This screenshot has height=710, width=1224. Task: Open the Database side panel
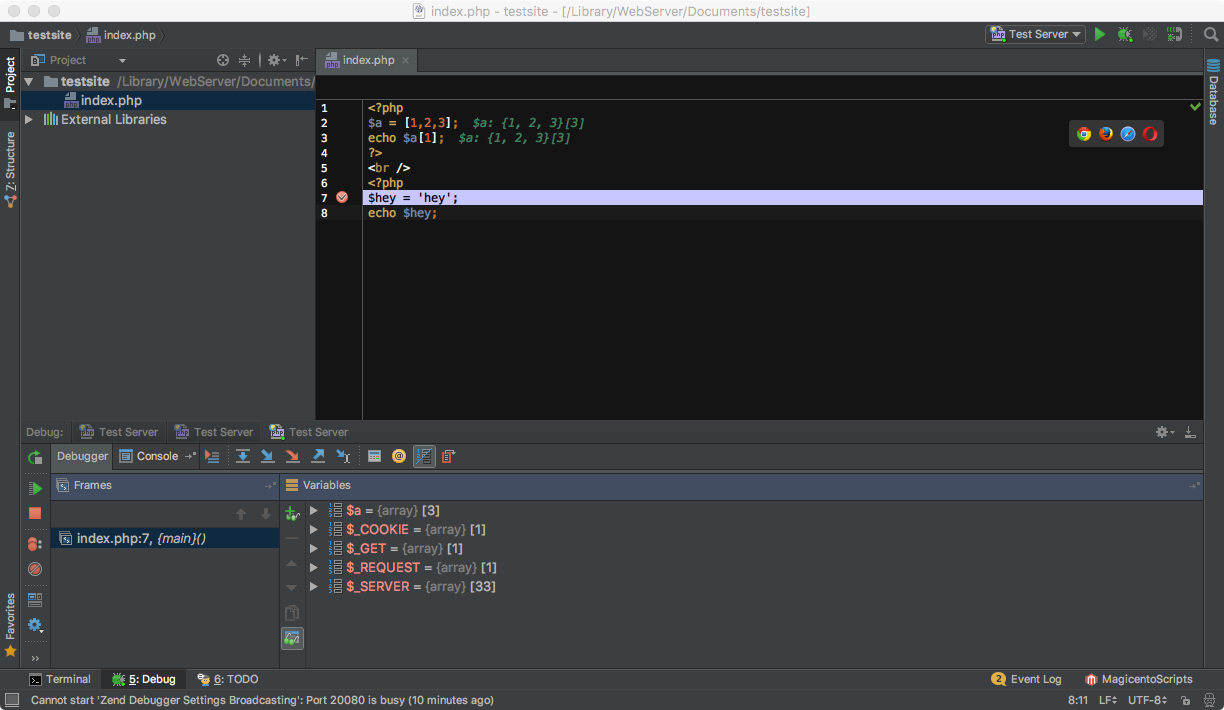click(1213, 98)
